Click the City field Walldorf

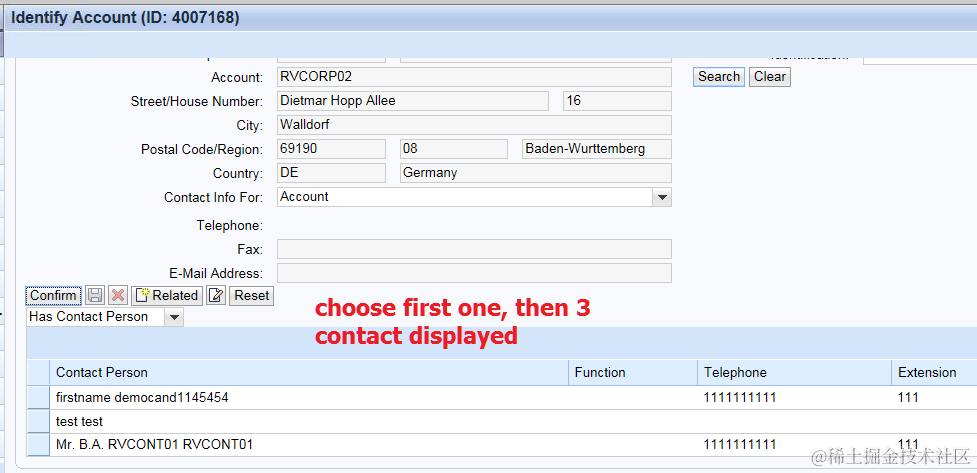(x=474, y=125)
